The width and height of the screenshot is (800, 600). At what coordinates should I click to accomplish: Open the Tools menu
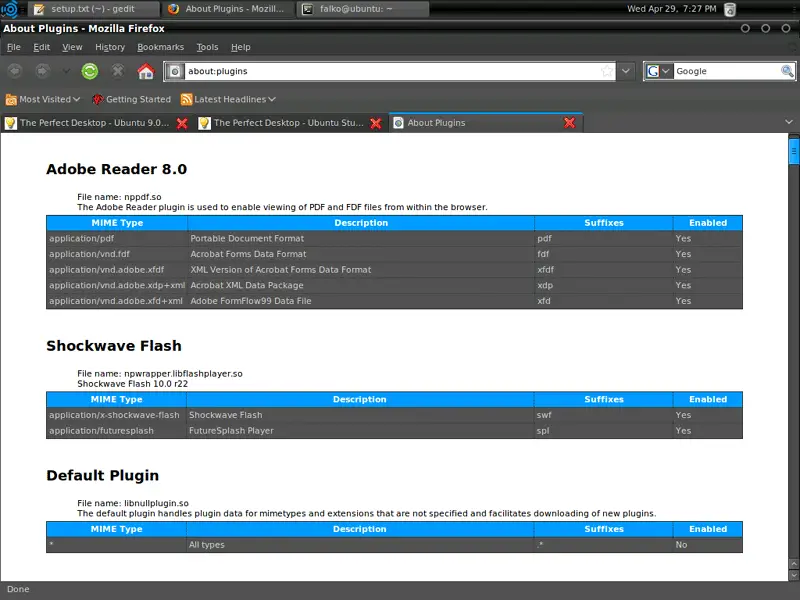(x=207, y=47)
